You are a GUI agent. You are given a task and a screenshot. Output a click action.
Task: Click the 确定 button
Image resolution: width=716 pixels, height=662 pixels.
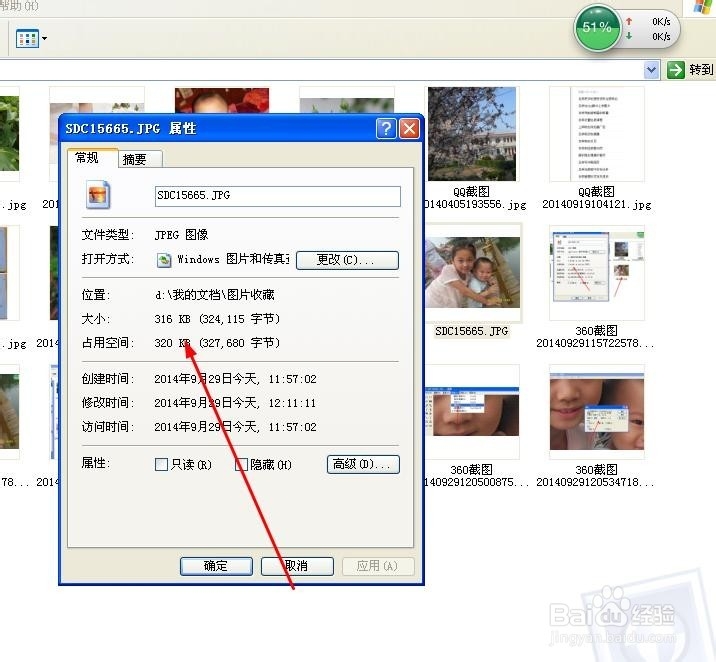(x=216, y=566)
